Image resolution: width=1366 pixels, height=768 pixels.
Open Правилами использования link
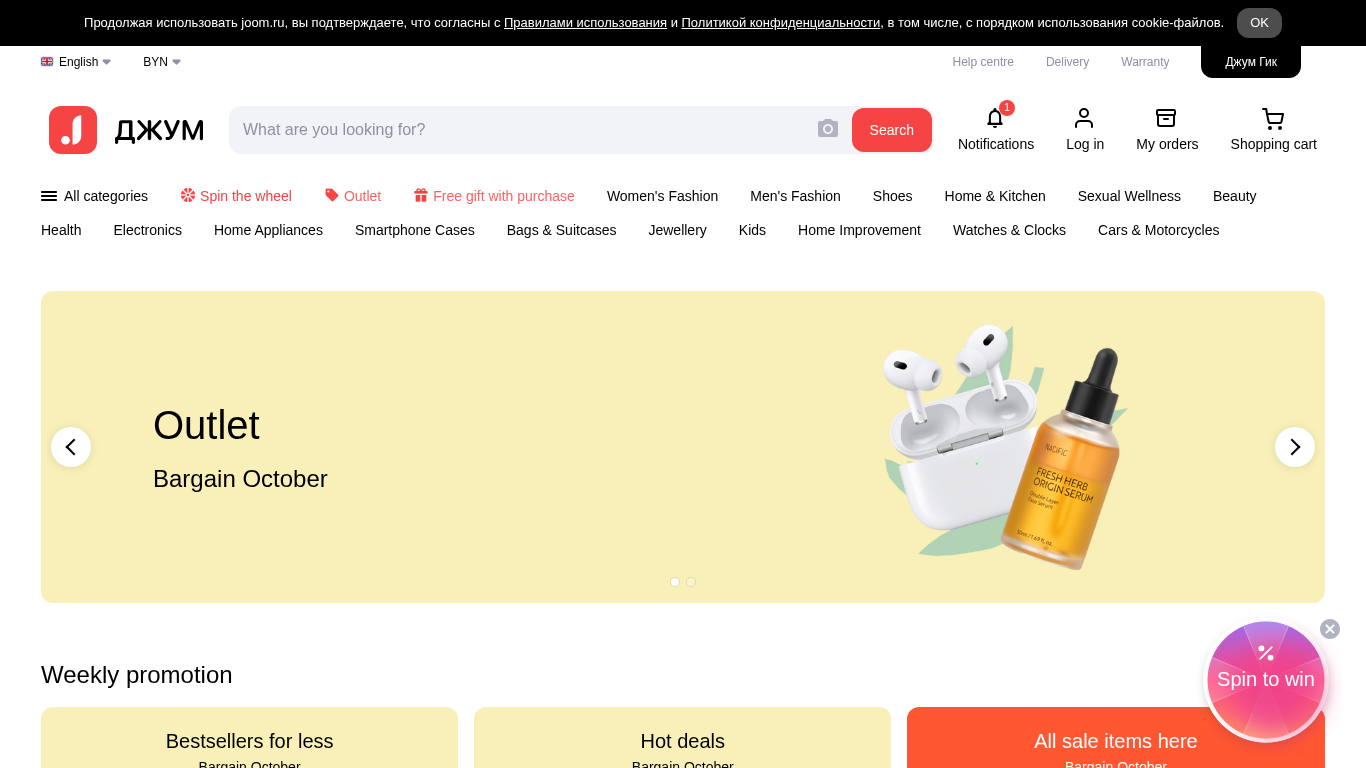(585, 23)
